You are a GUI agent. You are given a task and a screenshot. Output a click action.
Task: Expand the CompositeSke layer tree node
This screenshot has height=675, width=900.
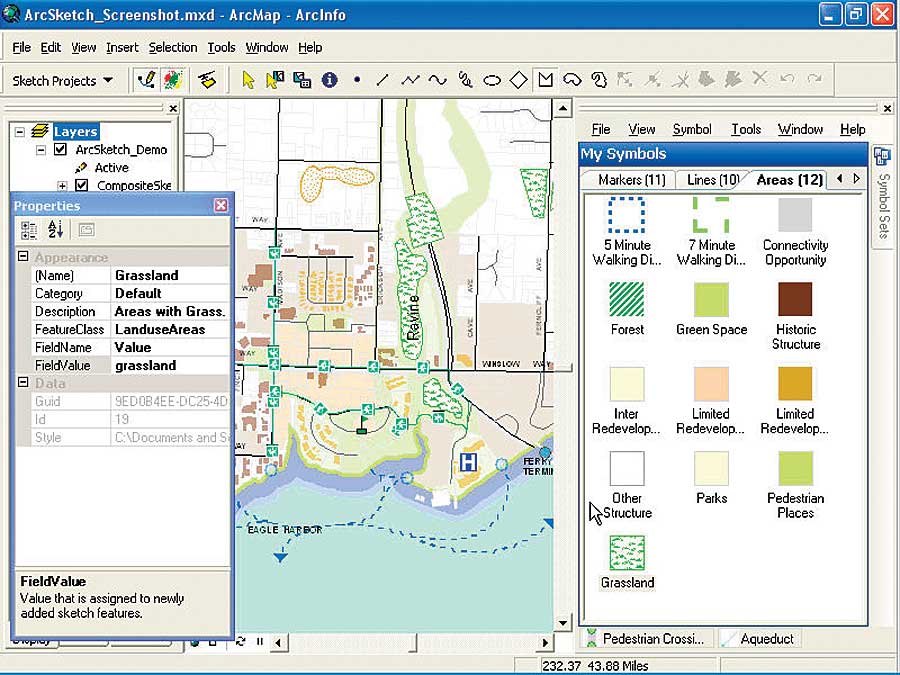point(62,186)
